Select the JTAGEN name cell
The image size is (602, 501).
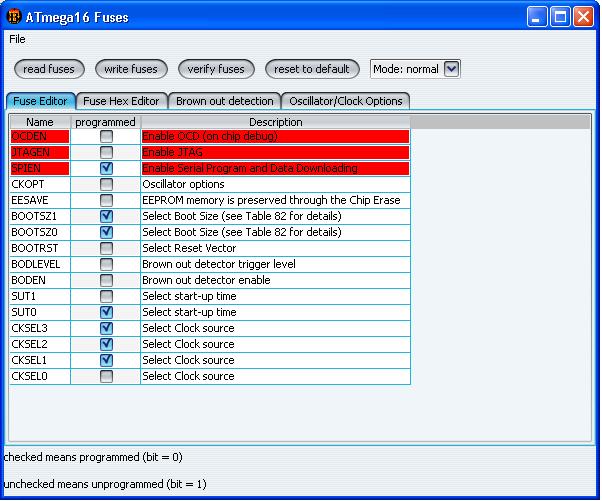pyautogui.click(x=40, y=152)
